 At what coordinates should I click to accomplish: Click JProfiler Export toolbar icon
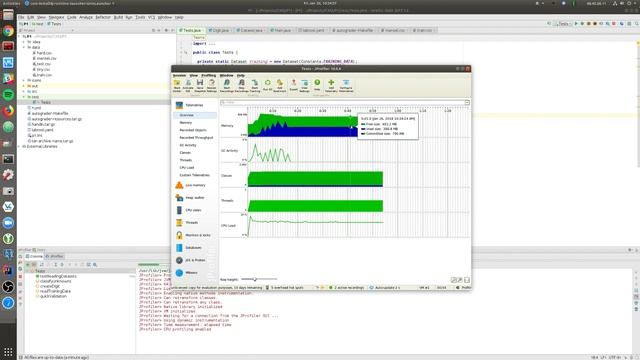293,85
